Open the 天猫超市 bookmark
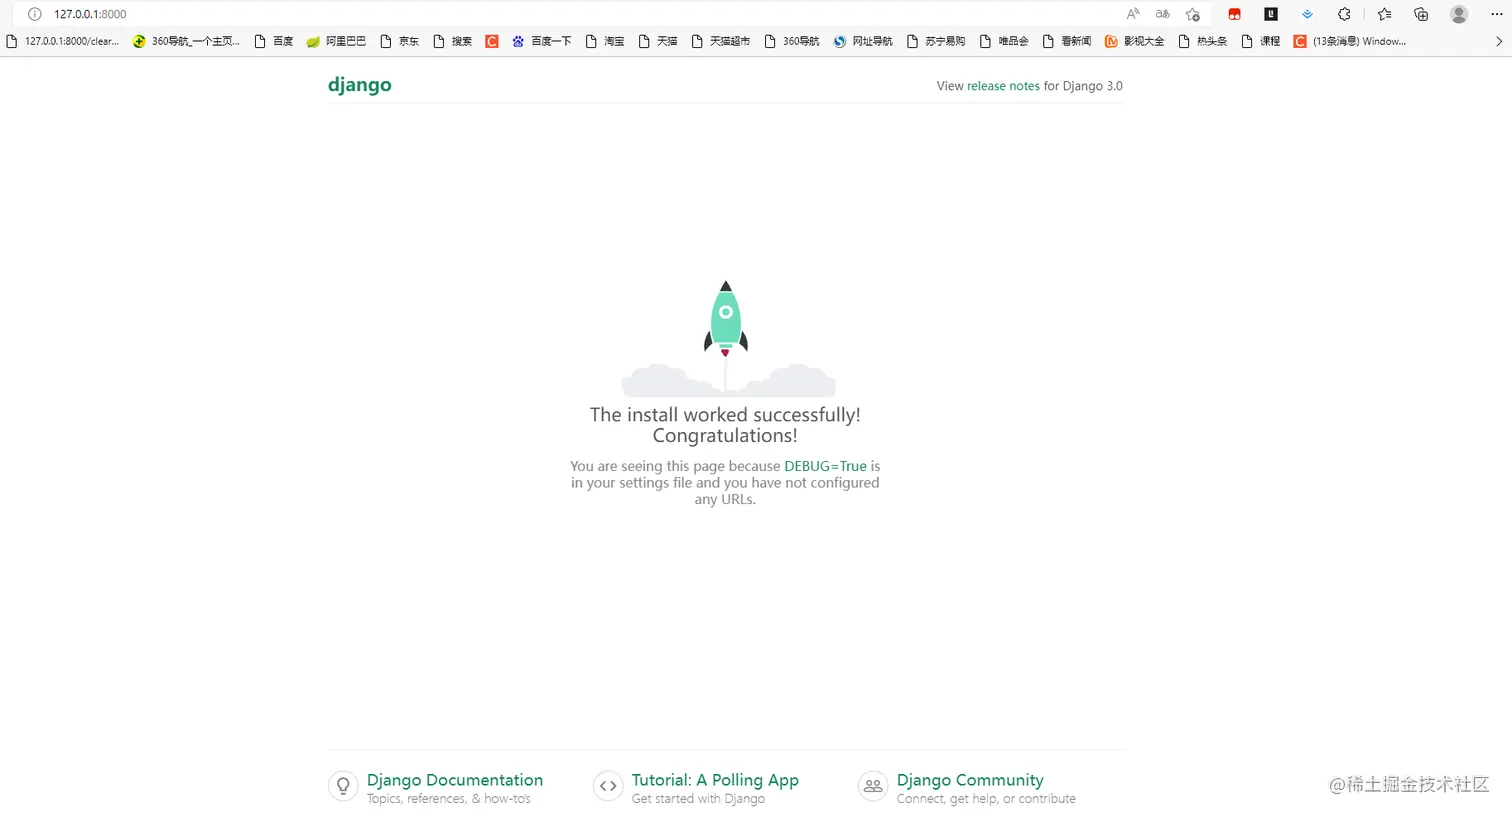 720,41
